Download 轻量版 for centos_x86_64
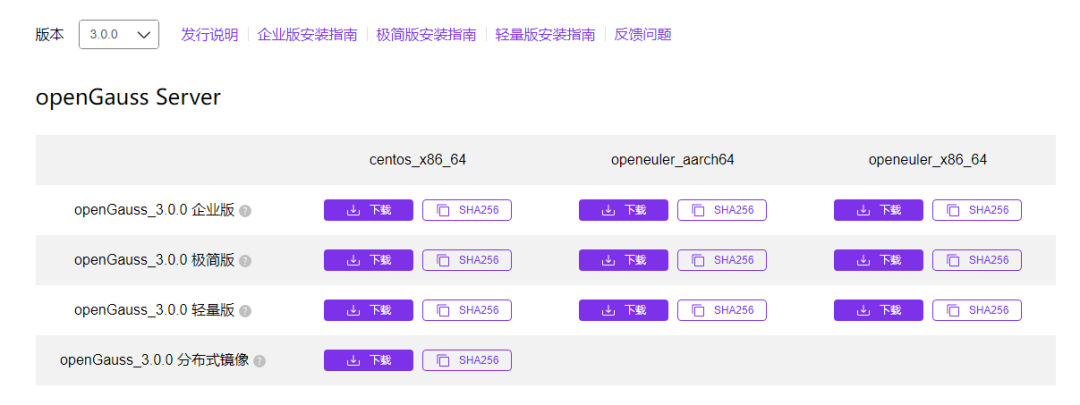This screenshot has height=405, width=1080. 368,310
